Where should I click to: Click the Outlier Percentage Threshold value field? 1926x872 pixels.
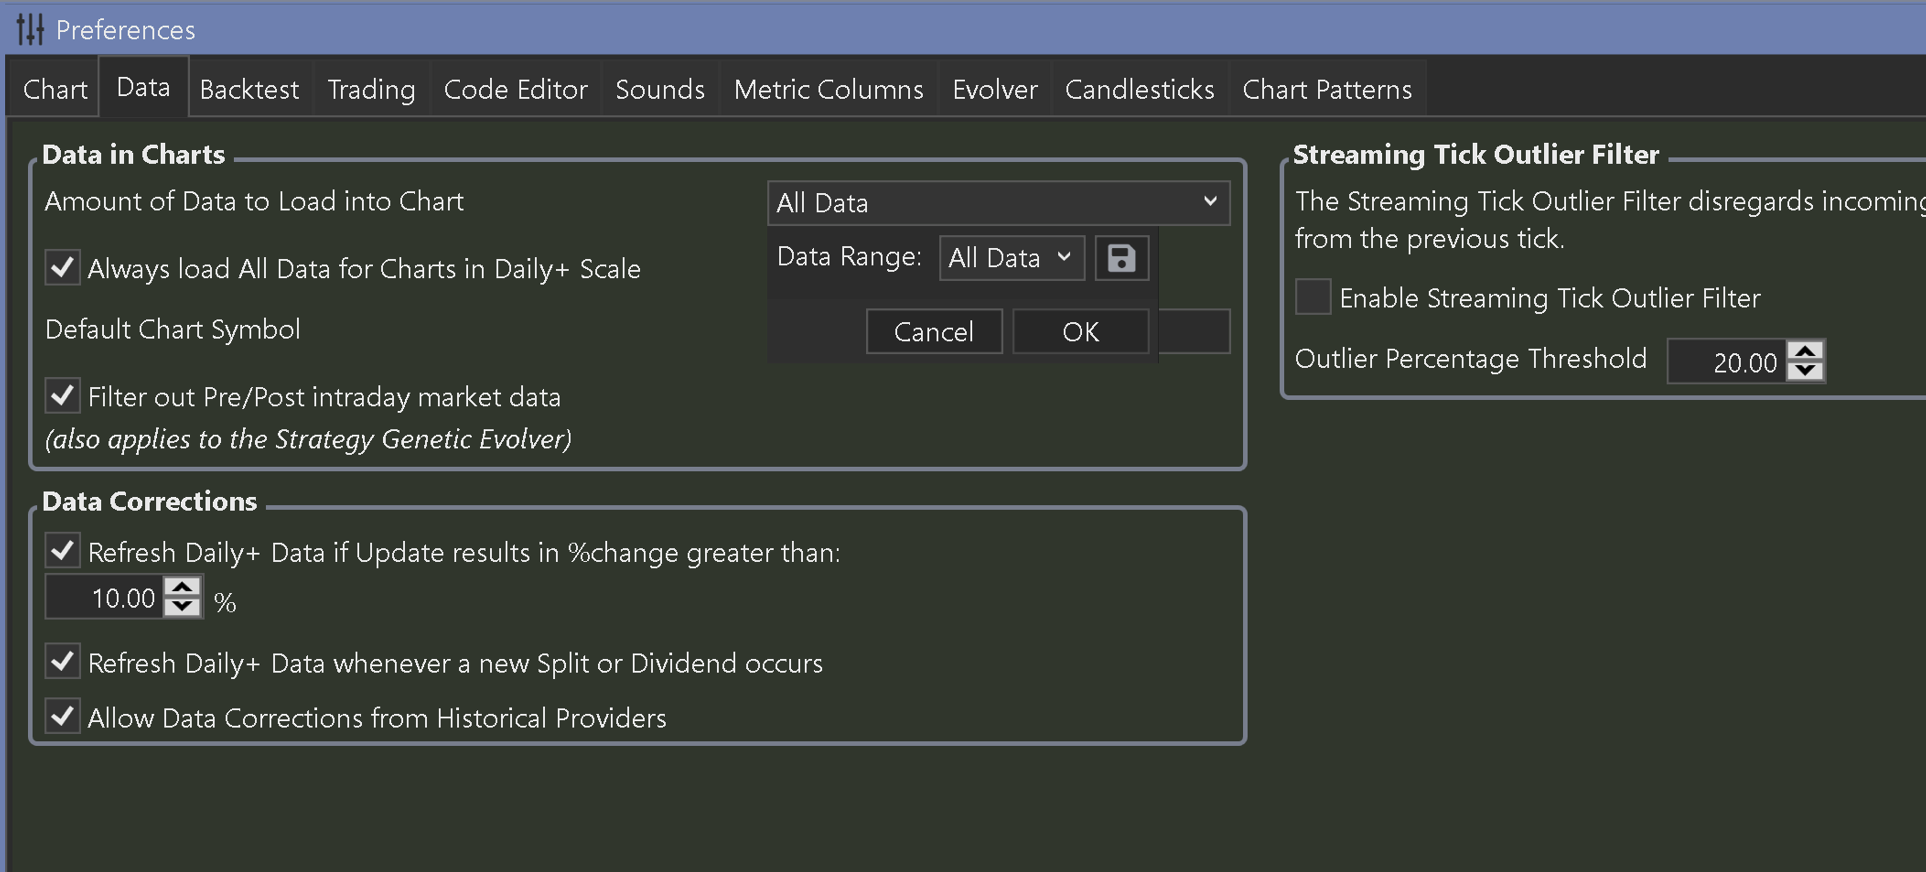[1728, 362]
